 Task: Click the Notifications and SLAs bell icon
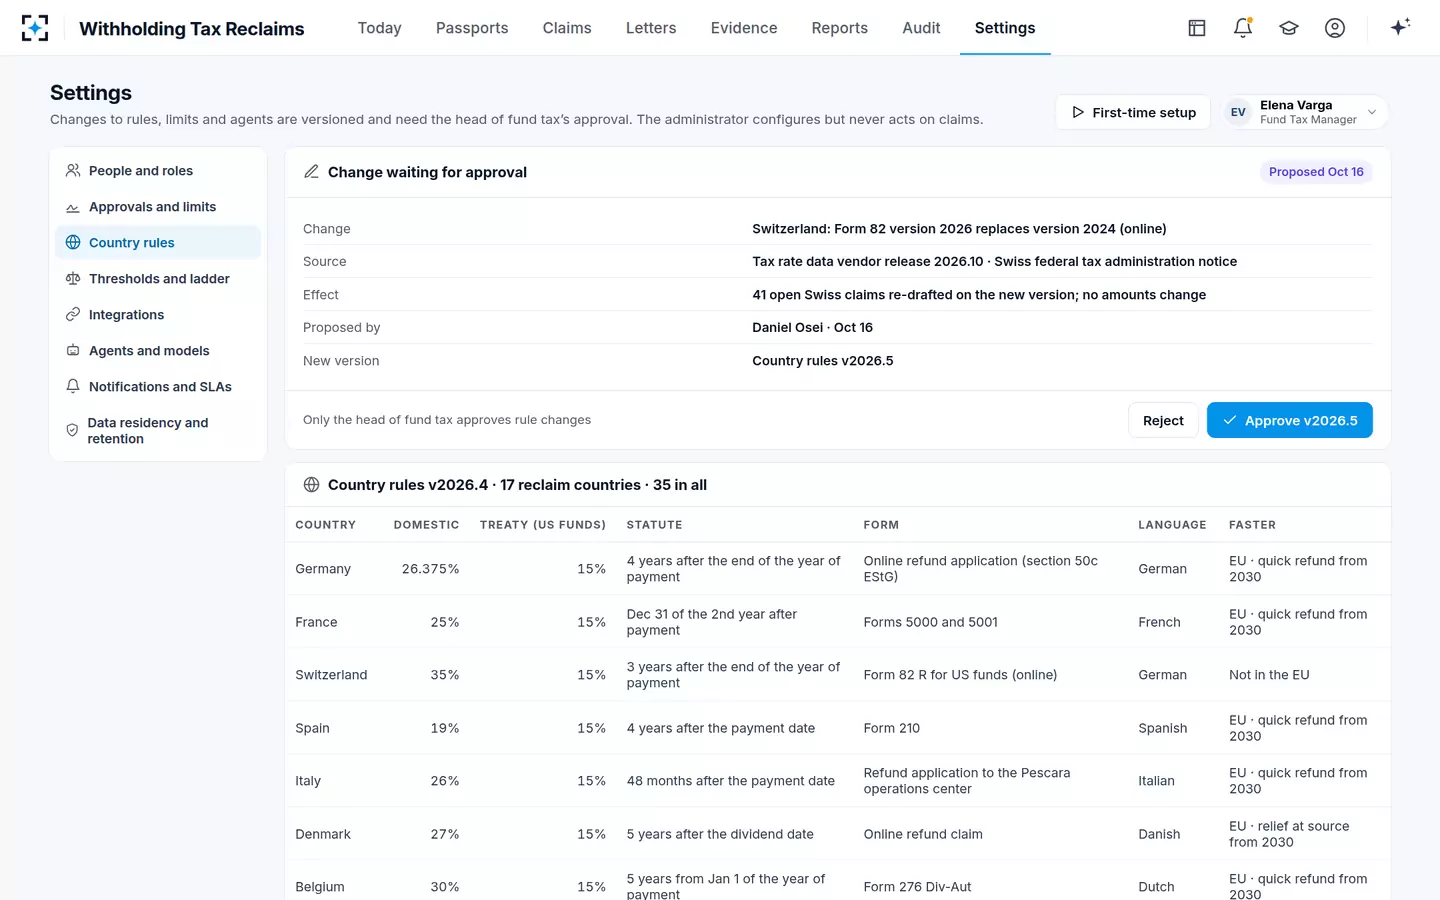coord(73,387)
